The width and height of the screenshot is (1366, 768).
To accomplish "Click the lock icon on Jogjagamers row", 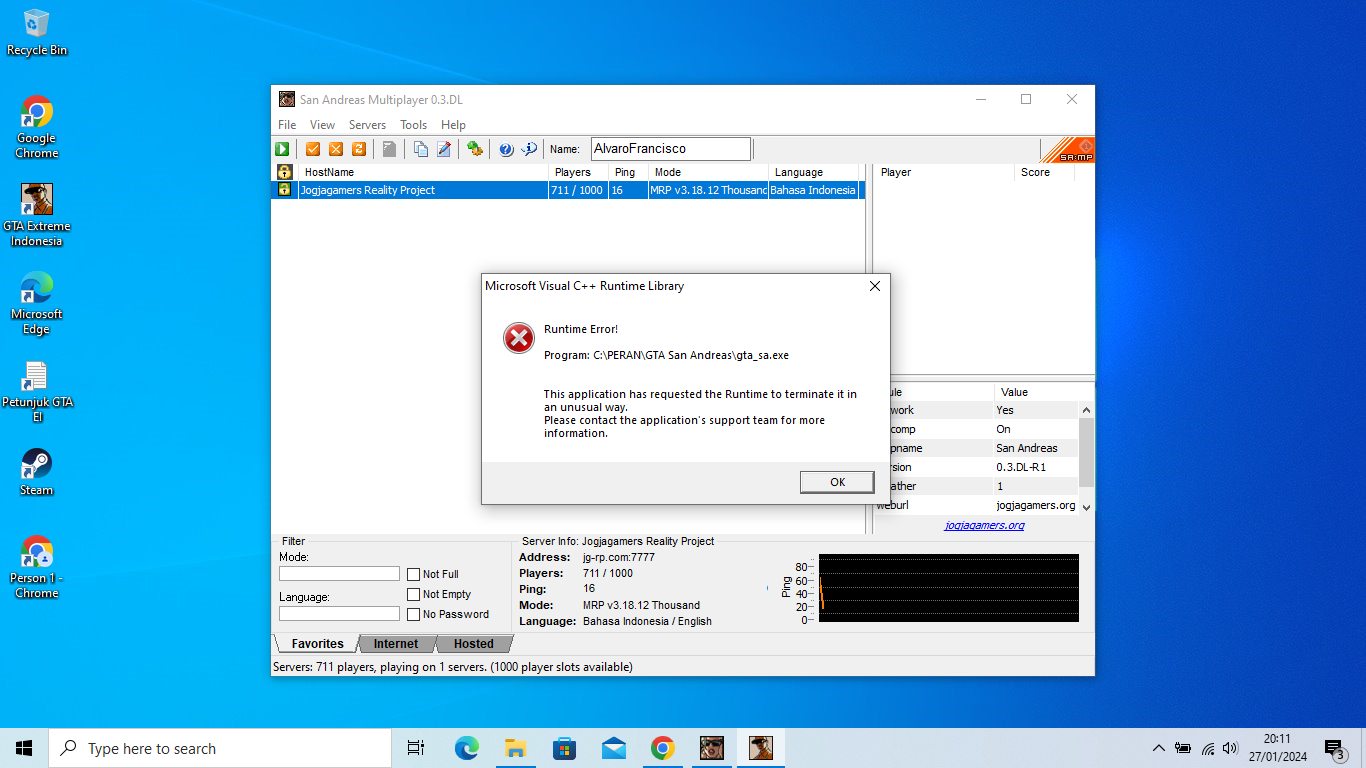I will click(x=284, y=190).
